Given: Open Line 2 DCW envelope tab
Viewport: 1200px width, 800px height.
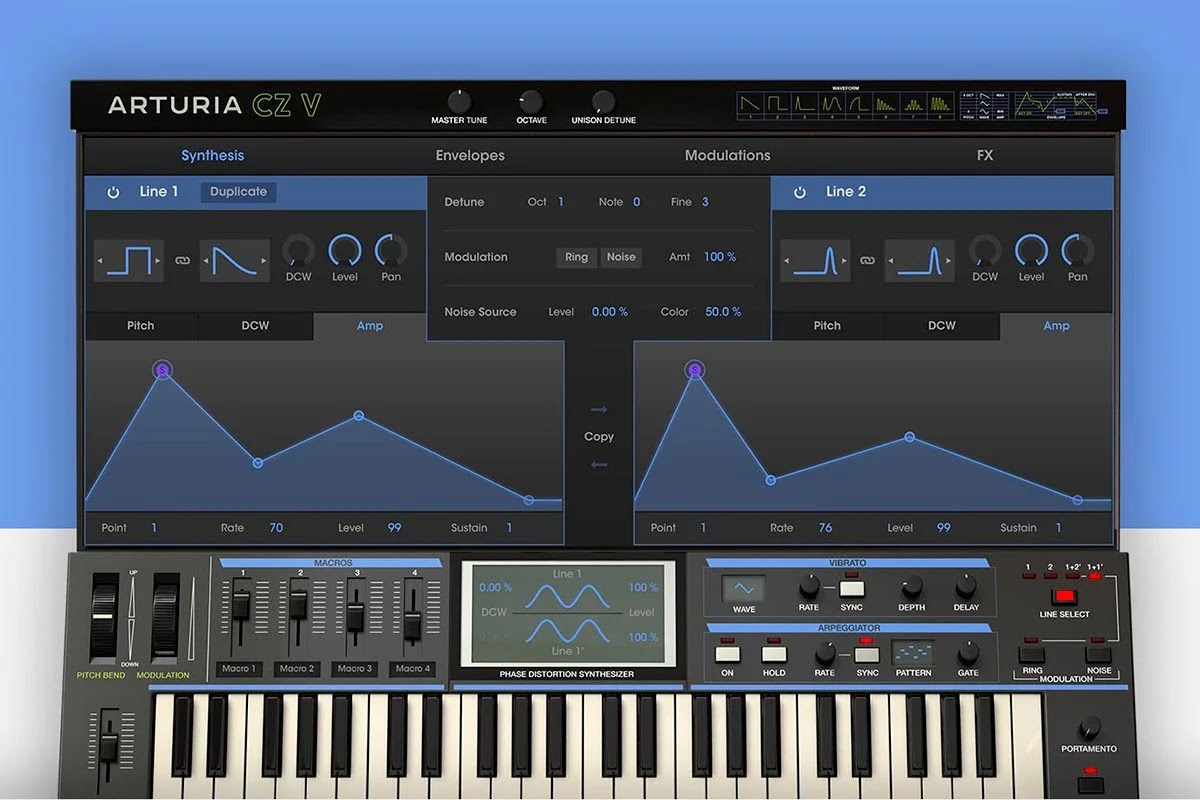Looking at the screenshot, I should pyautogui.click(x=942, y=326).
